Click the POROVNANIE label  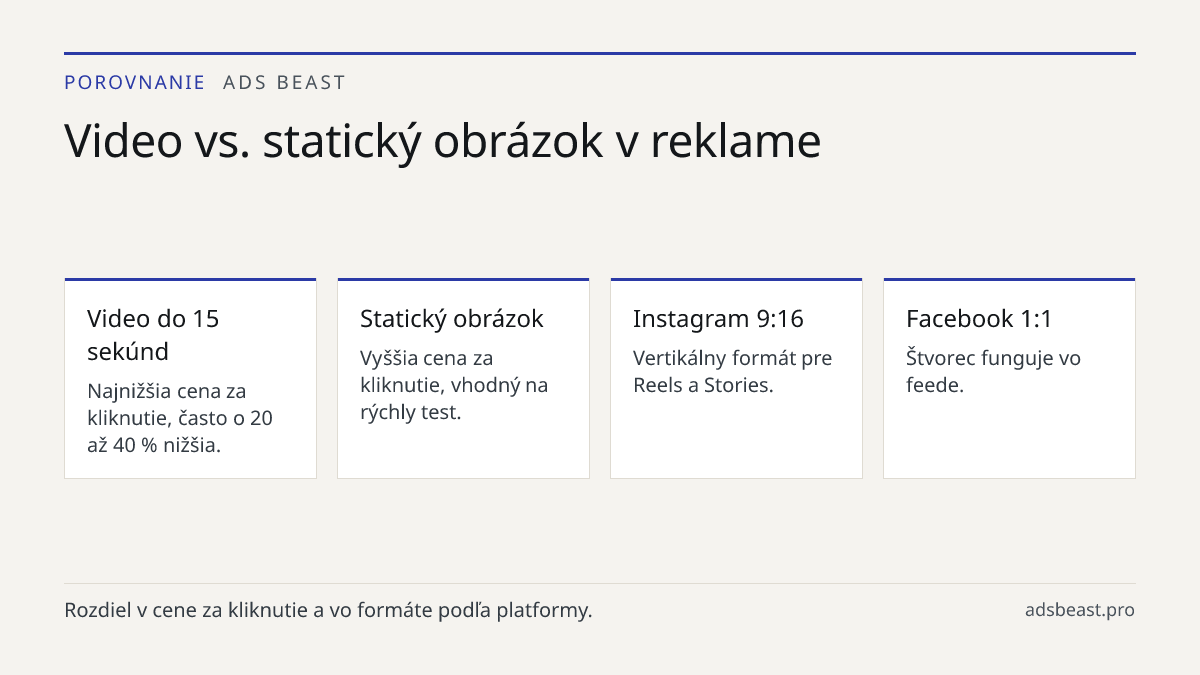coord(134,83)
